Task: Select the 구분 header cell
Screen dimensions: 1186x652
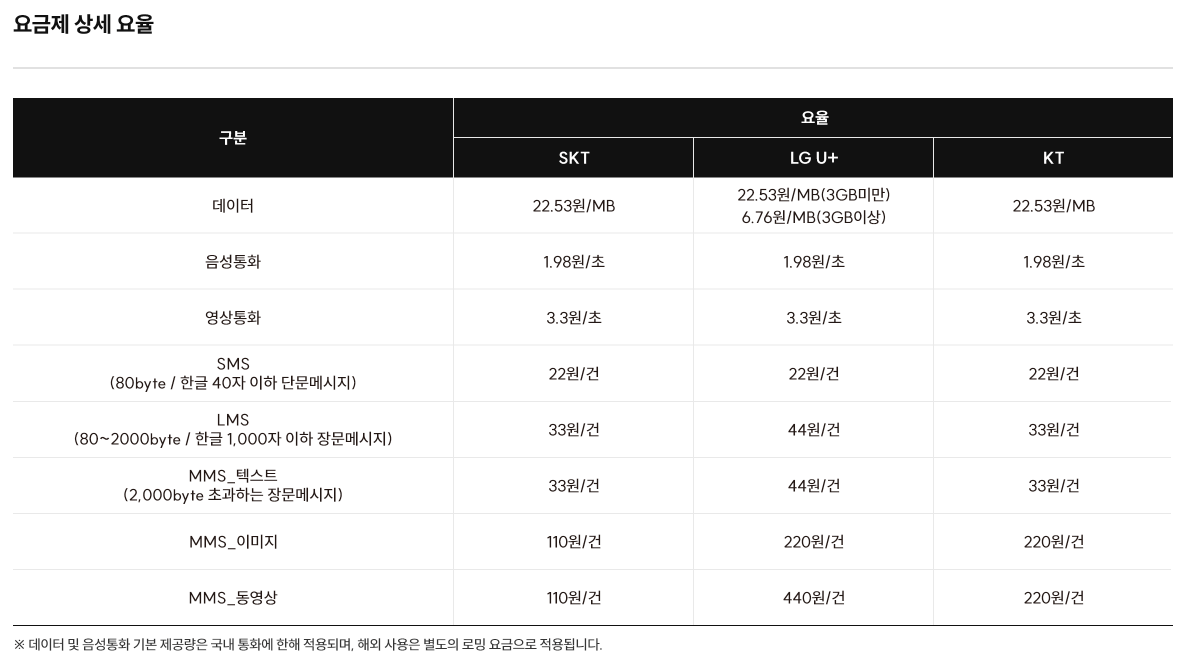Action: [x=233, y=138]
